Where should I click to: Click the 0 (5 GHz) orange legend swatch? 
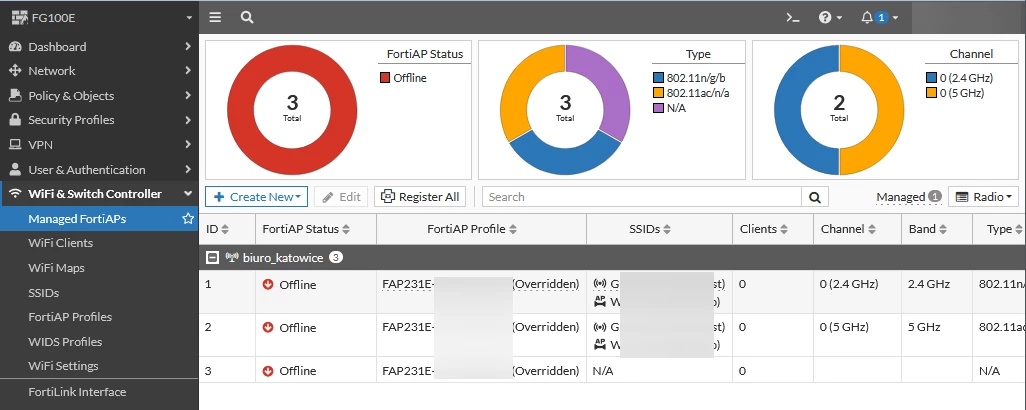[932, 93]
